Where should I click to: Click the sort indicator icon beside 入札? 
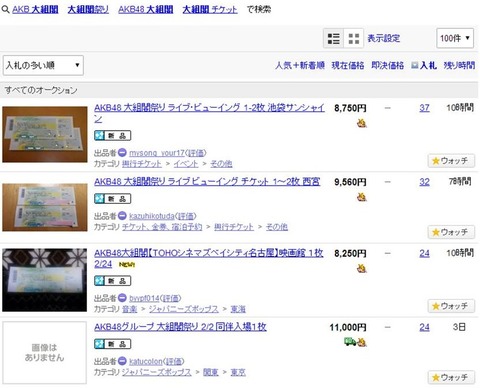click(414, 65)
